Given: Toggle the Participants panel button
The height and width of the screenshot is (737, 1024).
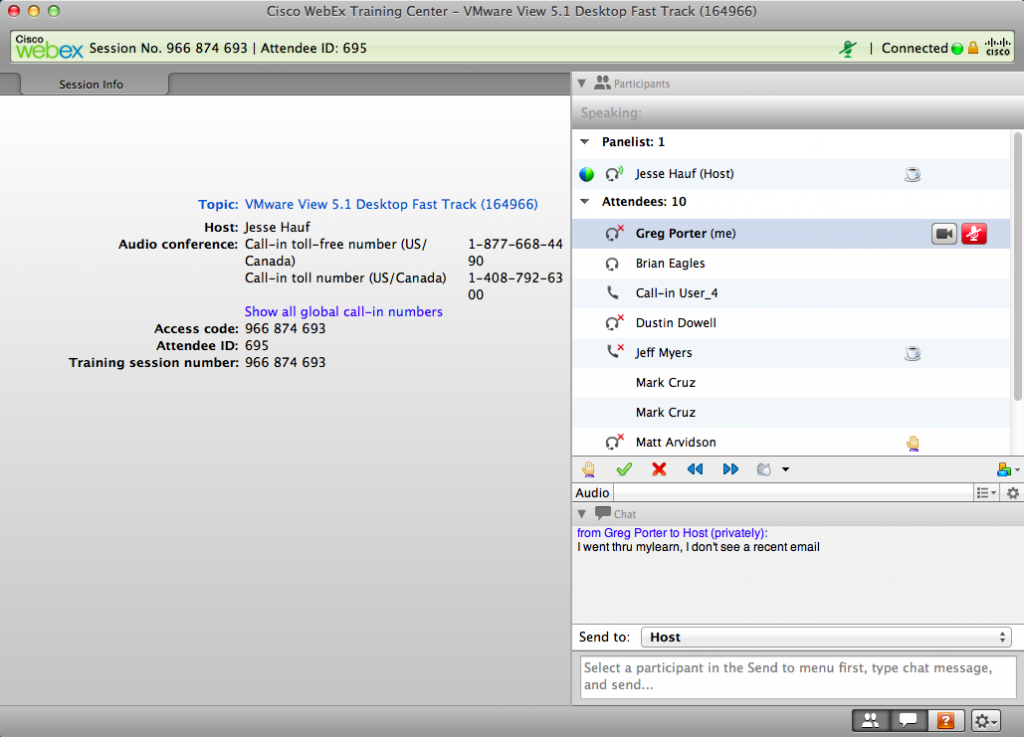Looking at the screenshot, I should (869, 720).
